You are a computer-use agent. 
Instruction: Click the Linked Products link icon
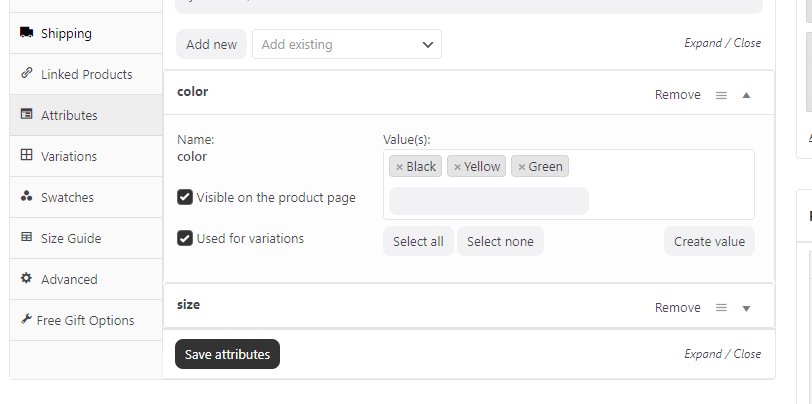[x=26, y=74]
